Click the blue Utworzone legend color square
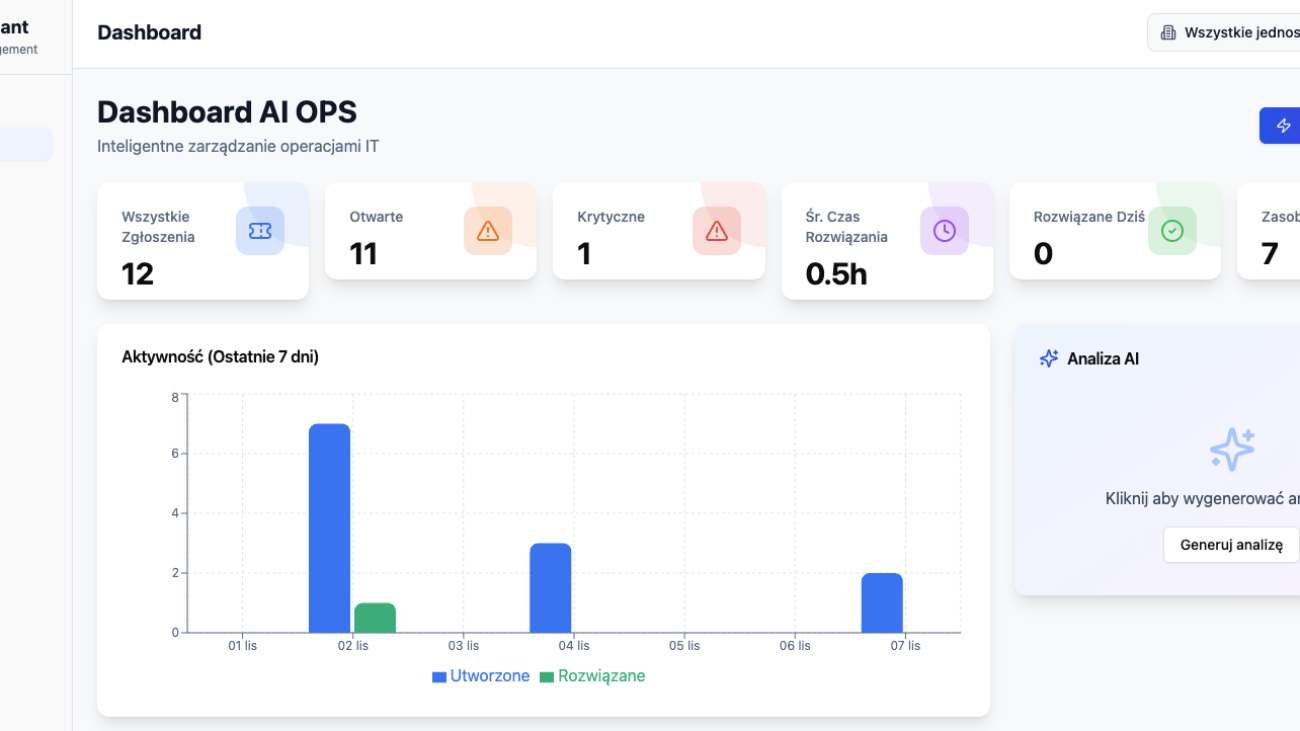This screenshot has width=1300, height=731. [x=439, y=677]
